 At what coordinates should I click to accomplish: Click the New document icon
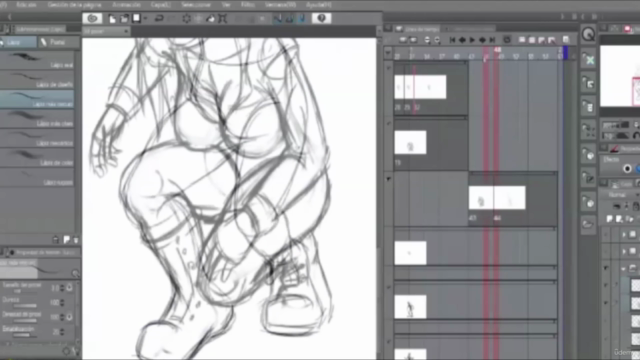pyautogui.click(x=112, y=18)
